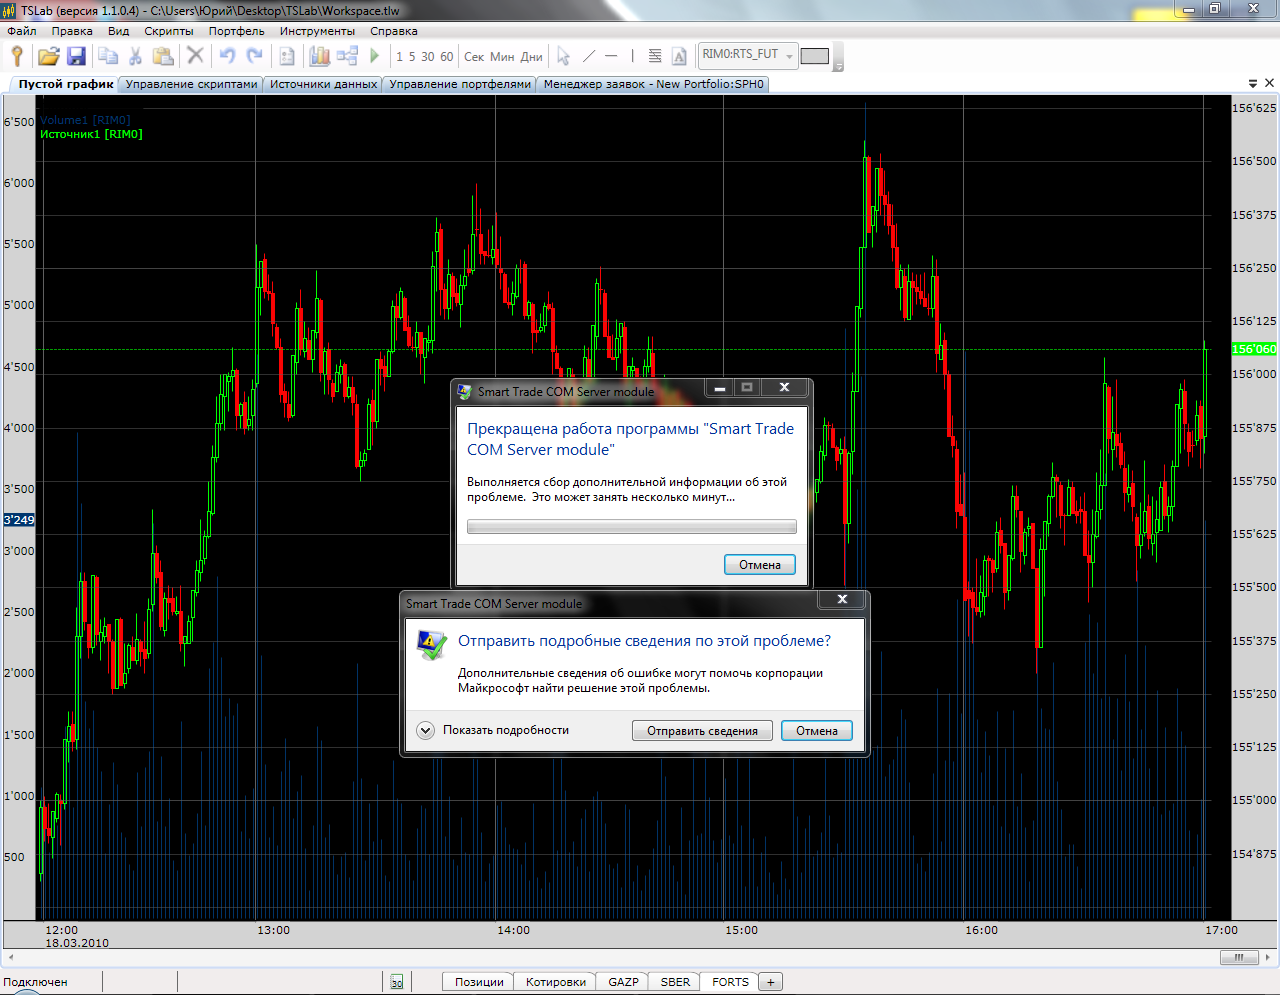1280x995 pixels.
Task: Click the Volume1 [RIM0] chart legend label
Action: [85, 120]
